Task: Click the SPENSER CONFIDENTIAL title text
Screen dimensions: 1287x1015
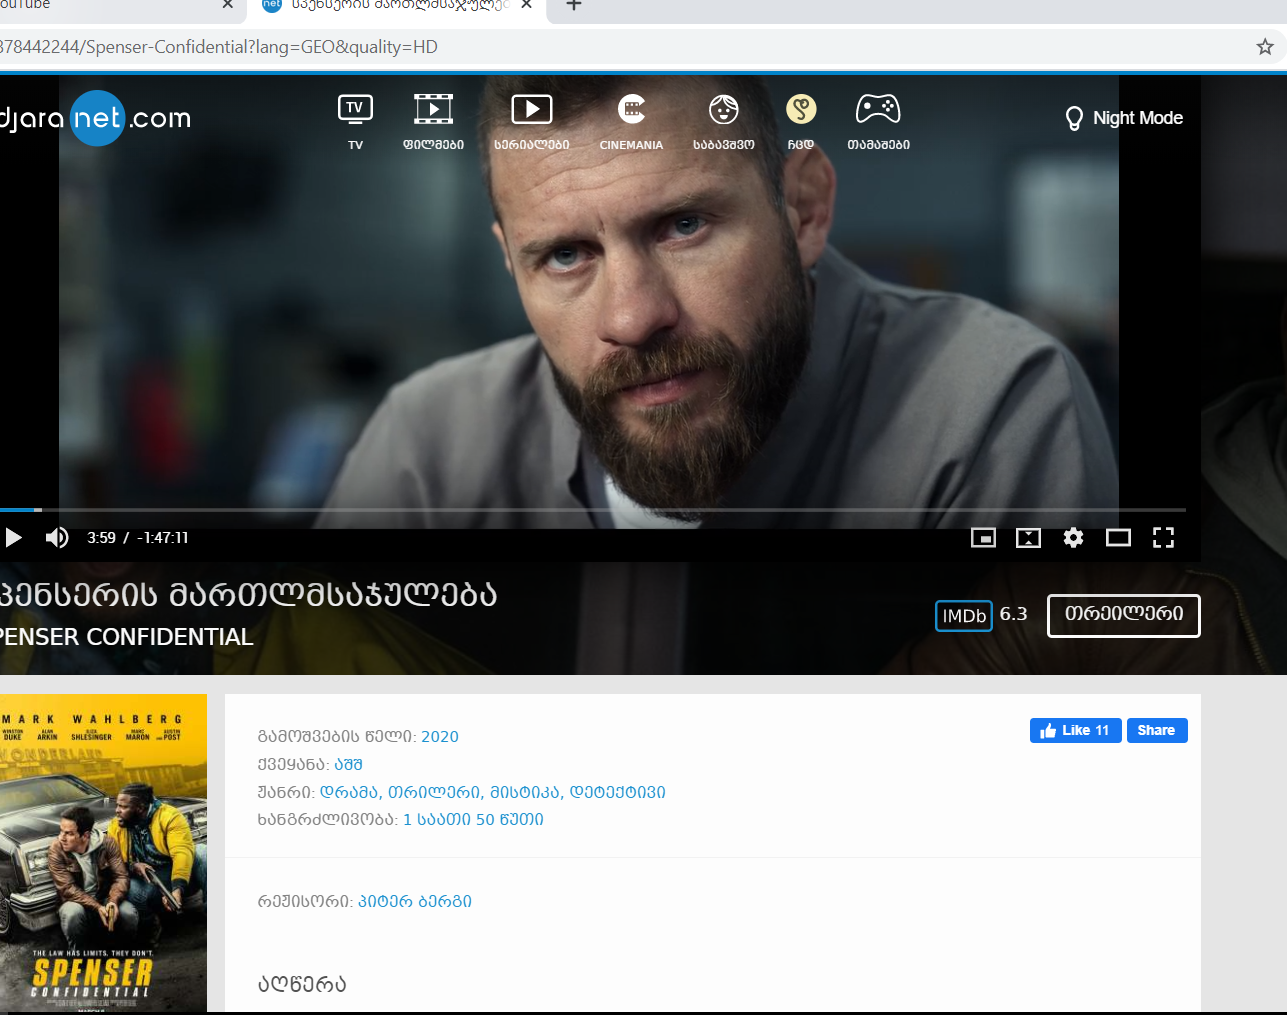Action: click(127, 637)
